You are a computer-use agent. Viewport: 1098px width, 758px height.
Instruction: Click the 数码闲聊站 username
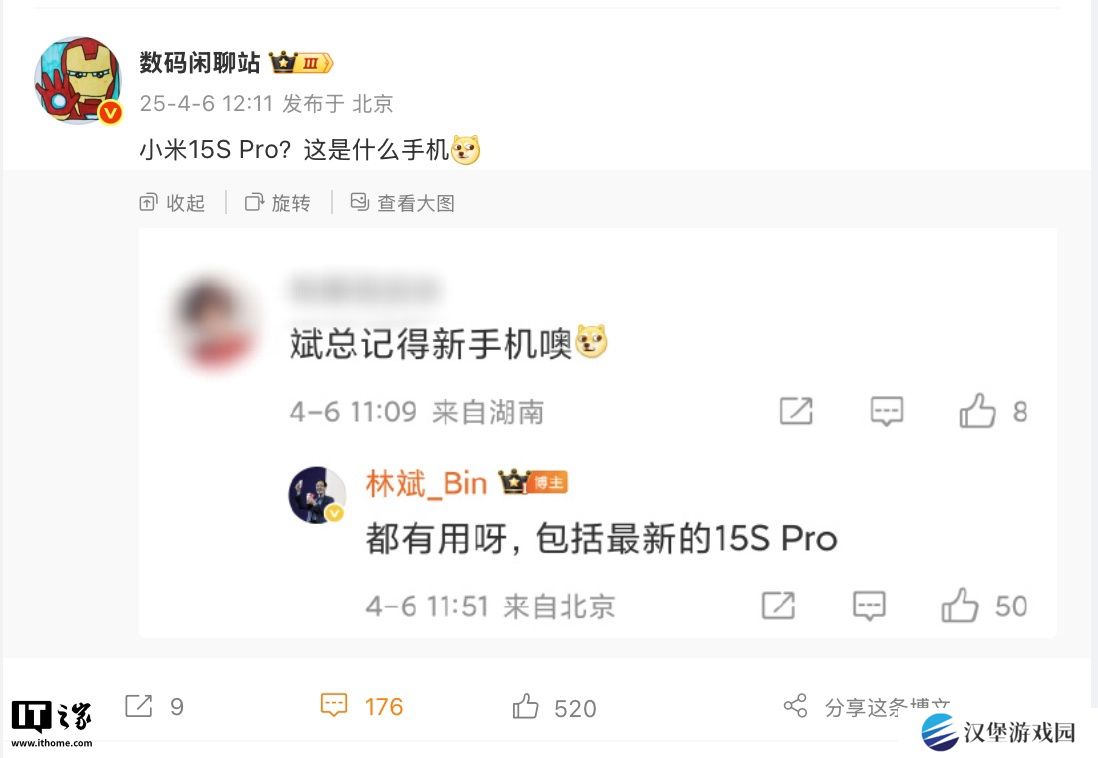[x=200, y=62]
